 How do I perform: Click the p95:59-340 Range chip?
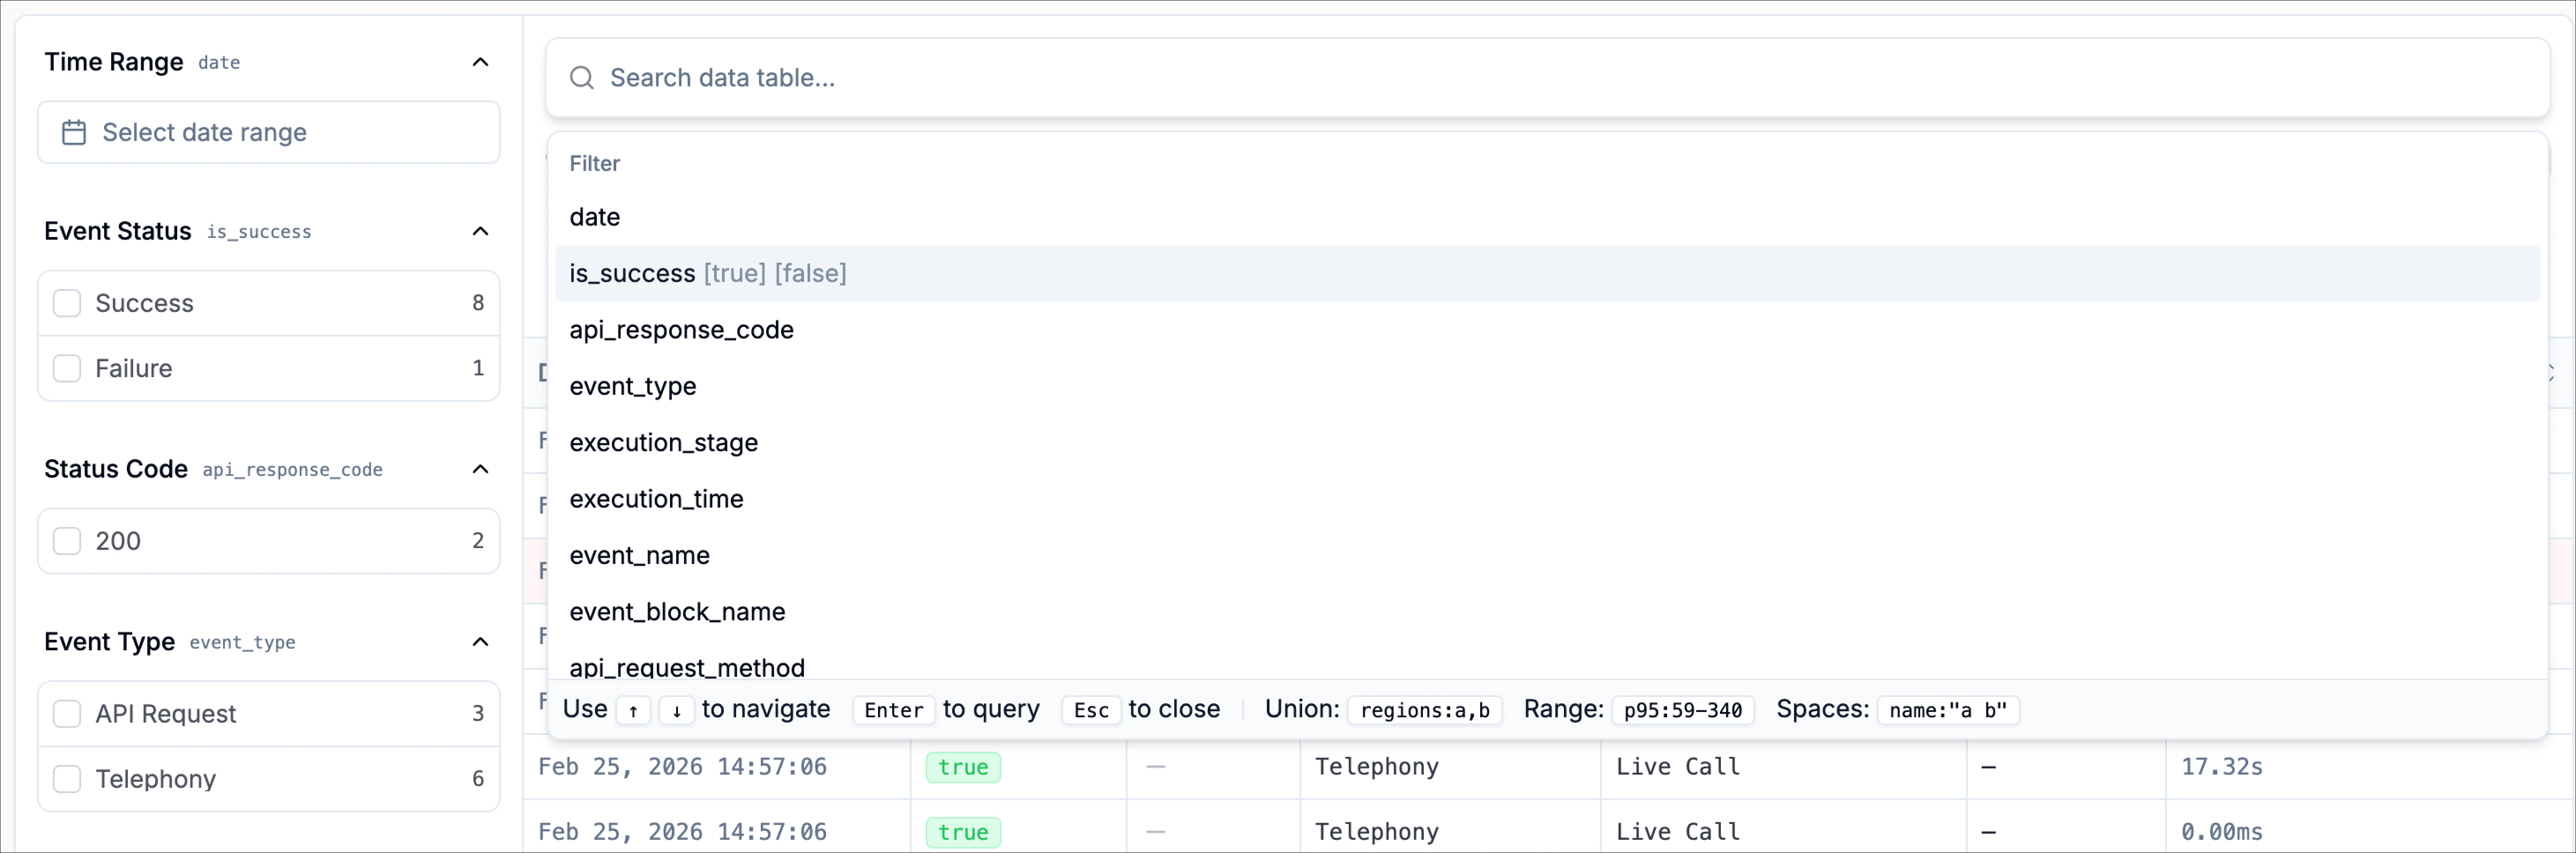[x=1684, y=710]
